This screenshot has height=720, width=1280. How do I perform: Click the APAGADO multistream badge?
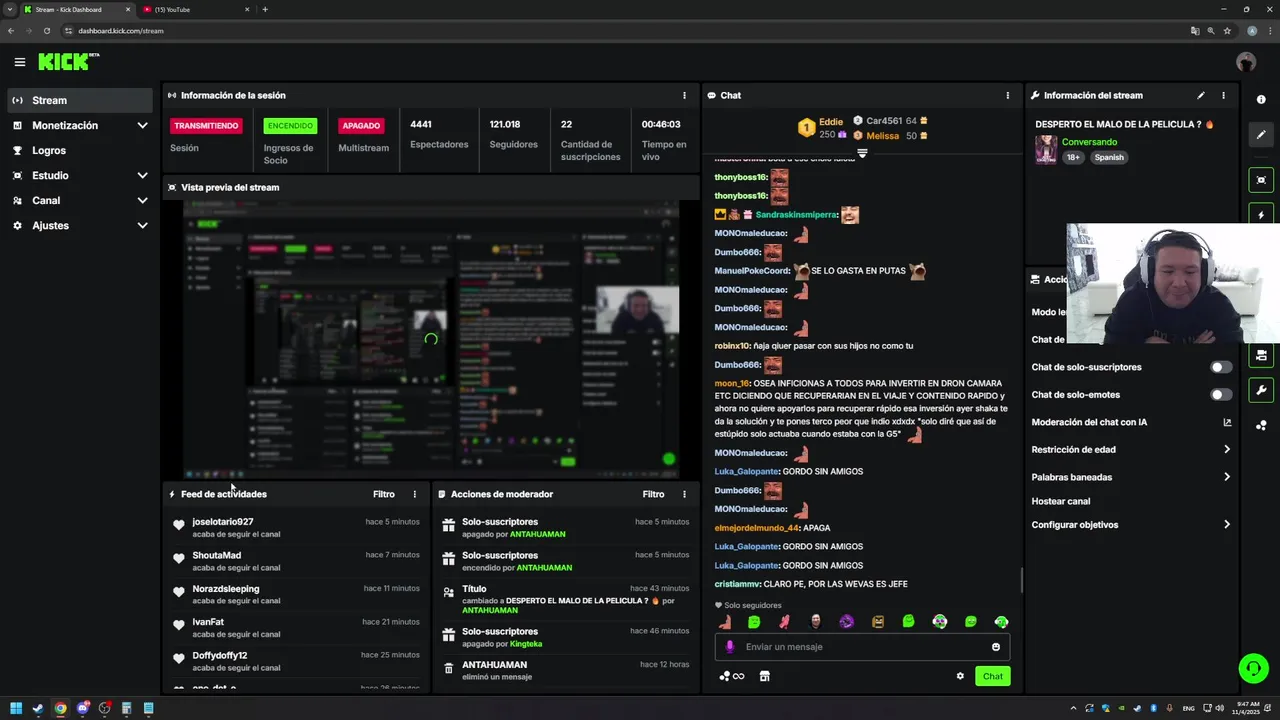pos(361,126)
